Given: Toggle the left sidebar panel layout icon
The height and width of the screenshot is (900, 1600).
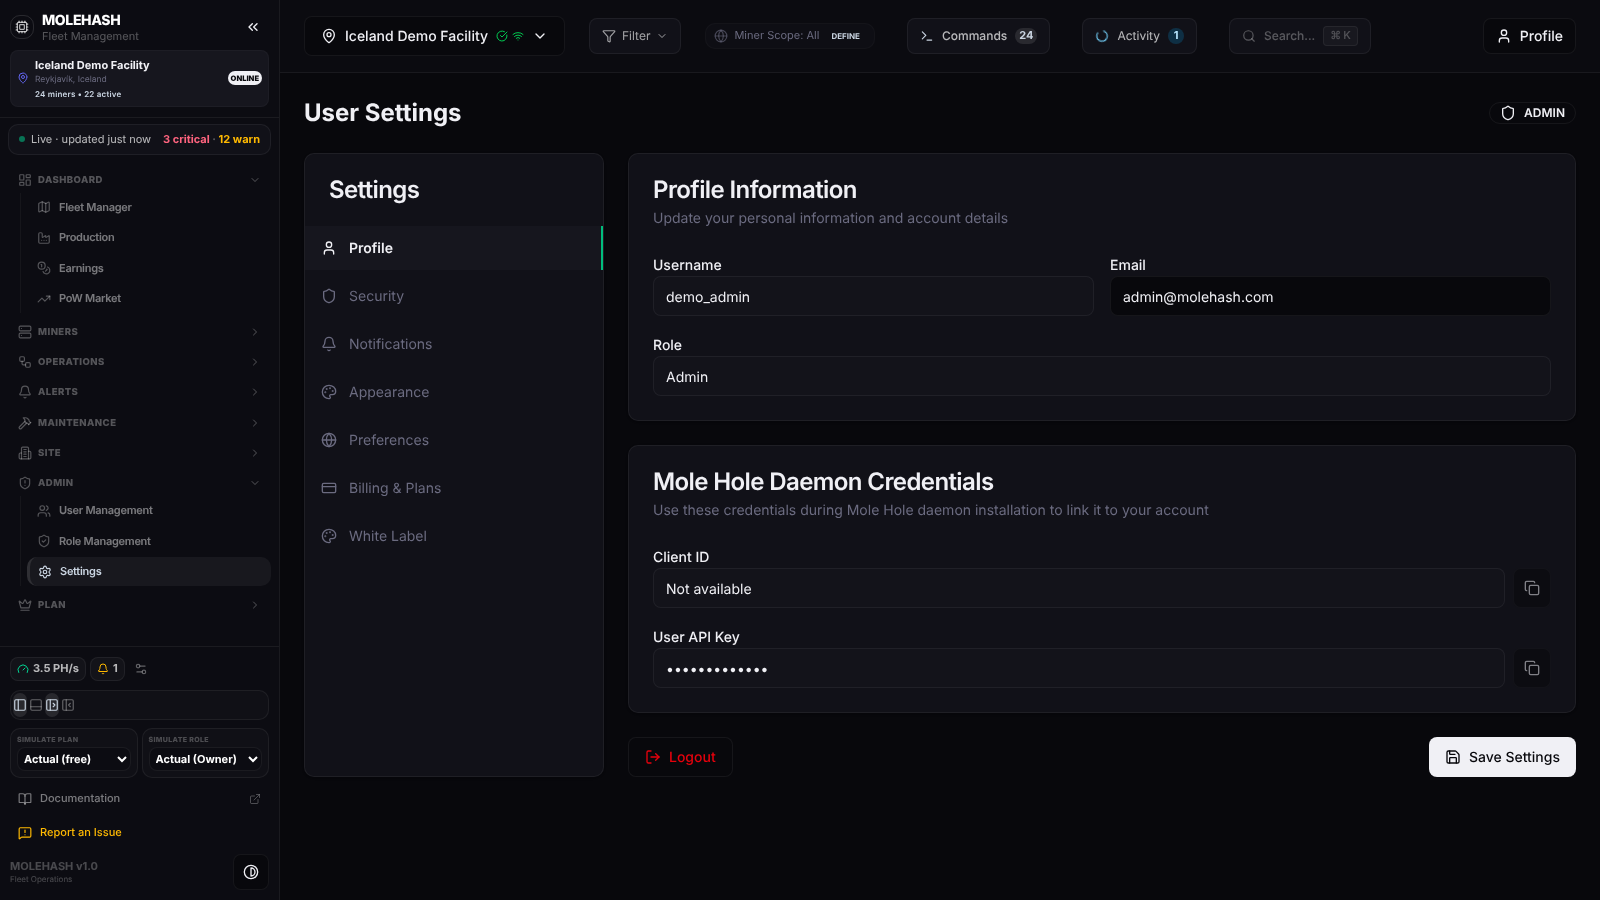Looking at the screenshot, I should [20, 705].
